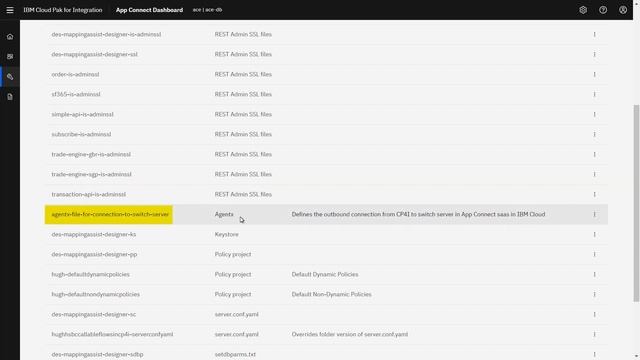Select configuration trade-engine-gbr-is-adminssl

[91, 154]
